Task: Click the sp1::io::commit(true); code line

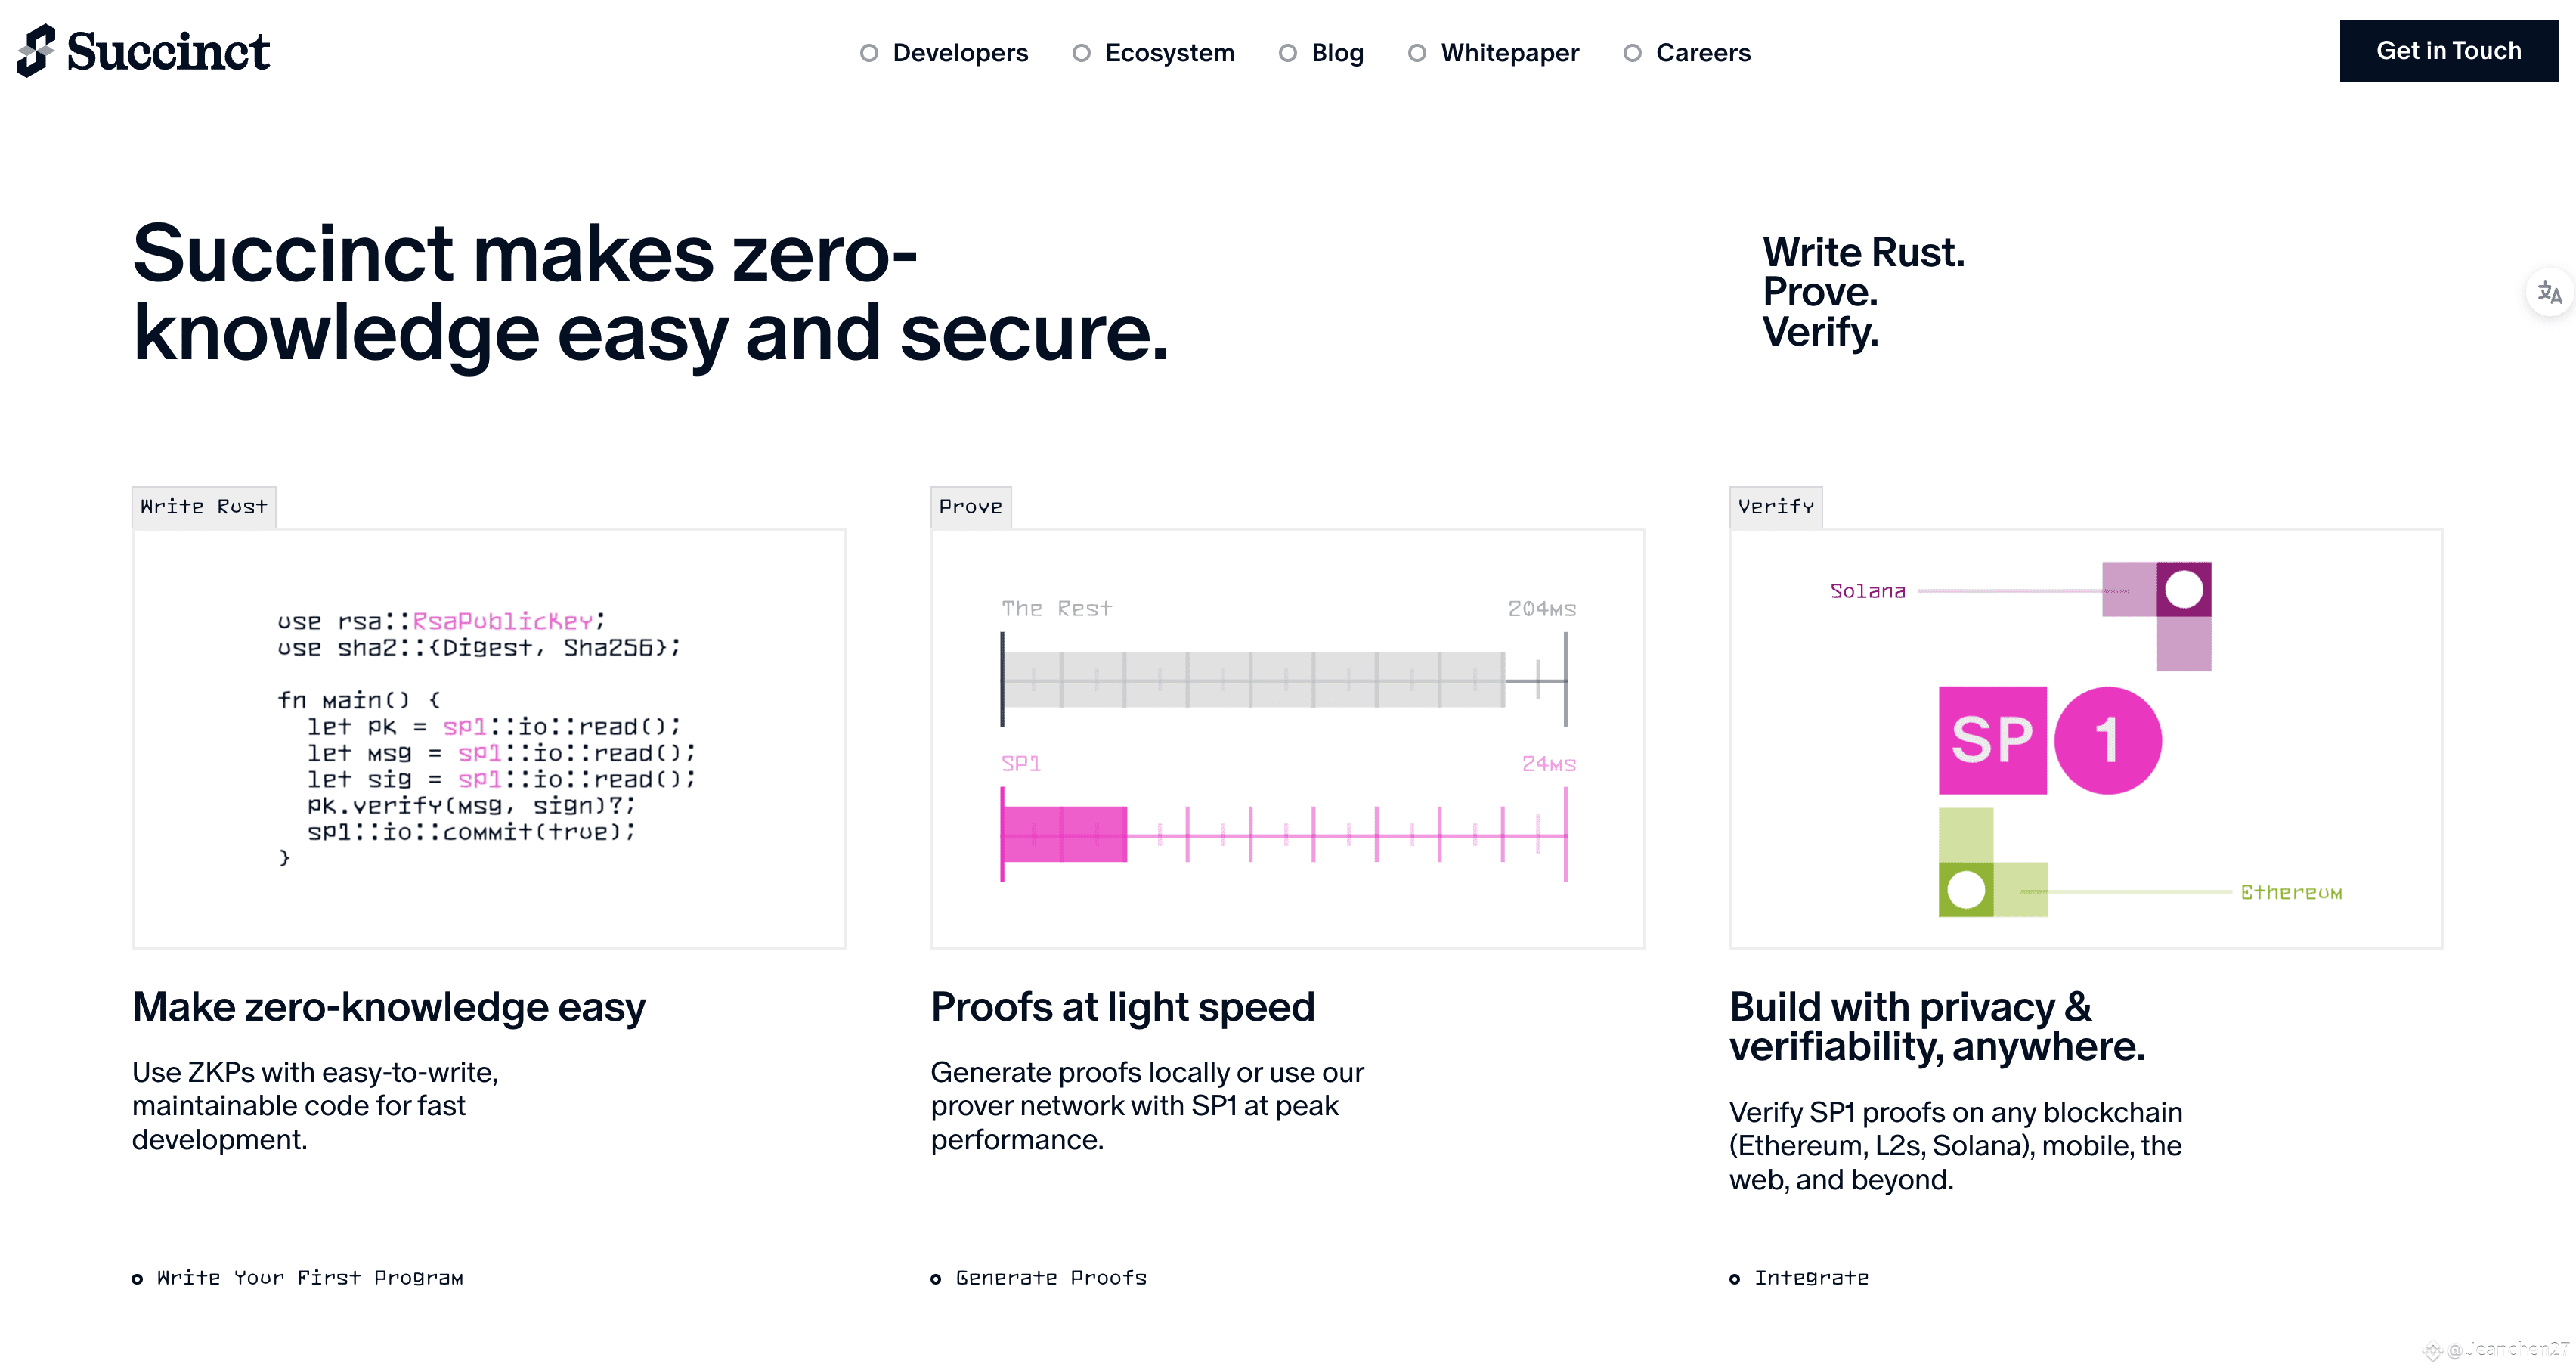Action: [x=471, y=831]
